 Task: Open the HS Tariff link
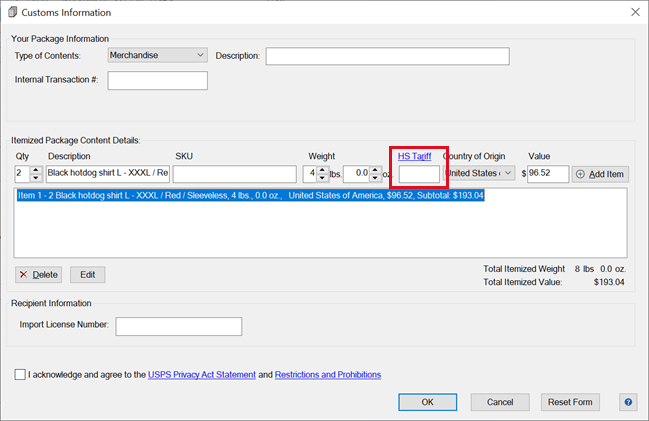tap(415, 156)
